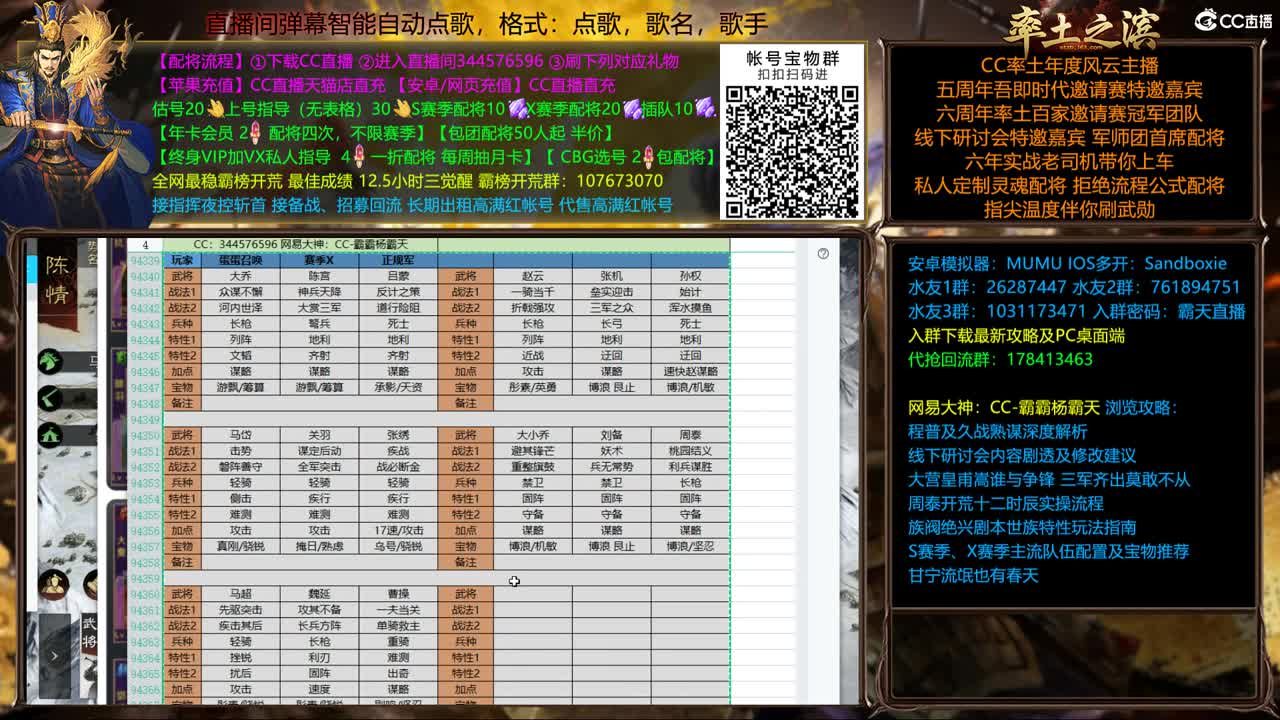Image resolution: width=1280 pixels, height=720 pixels.
Task: Select the cell 战必断金
Action: (398, 467)
